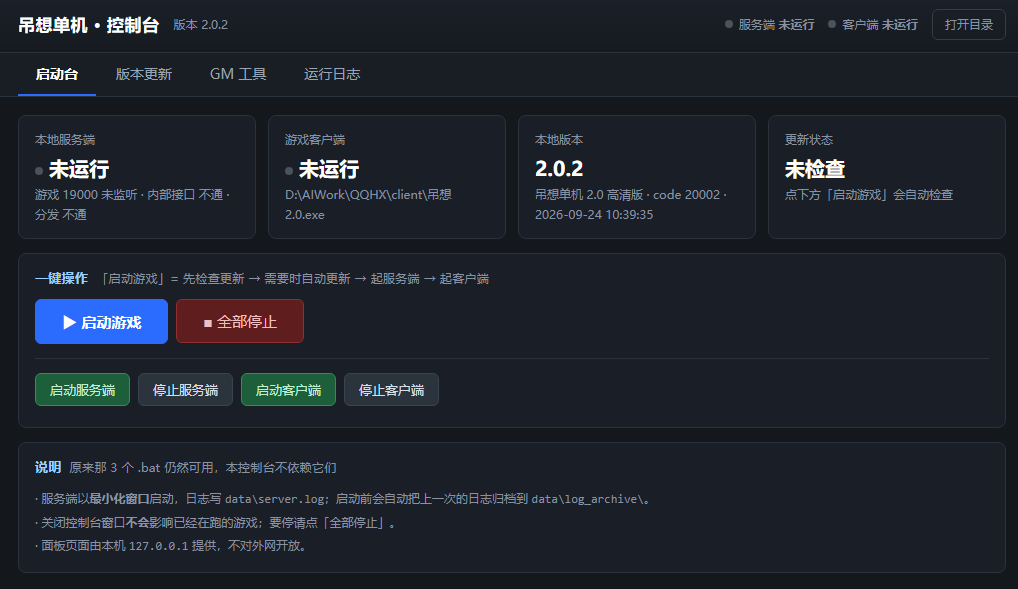1018x589 pixels.
Task: Click the 启动服务端 button
Action: pos(82,390)
